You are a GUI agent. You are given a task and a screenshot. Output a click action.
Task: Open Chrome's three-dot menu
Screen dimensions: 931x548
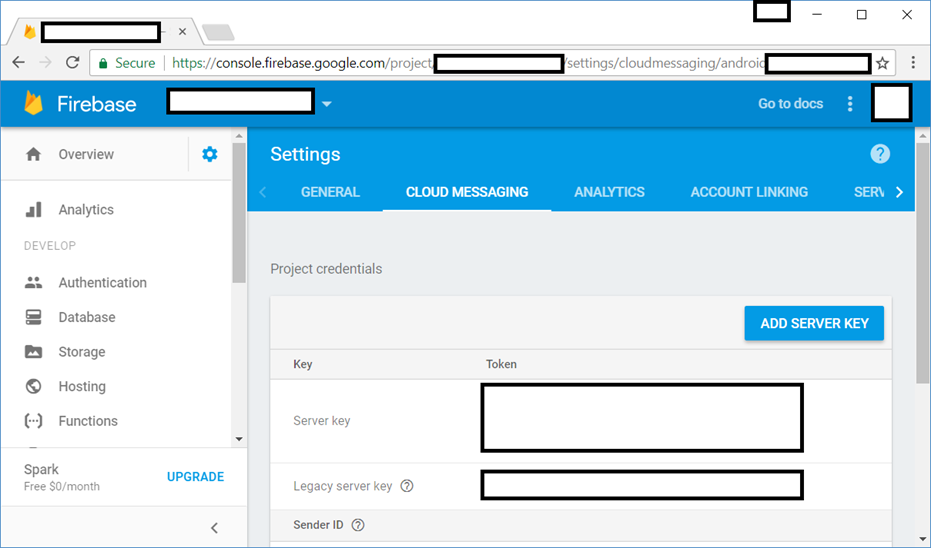point(913,63)
